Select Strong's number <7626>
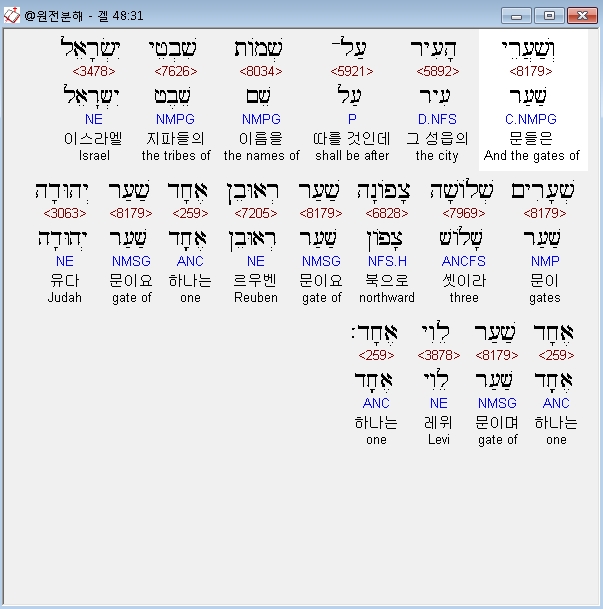 [176, 71]
